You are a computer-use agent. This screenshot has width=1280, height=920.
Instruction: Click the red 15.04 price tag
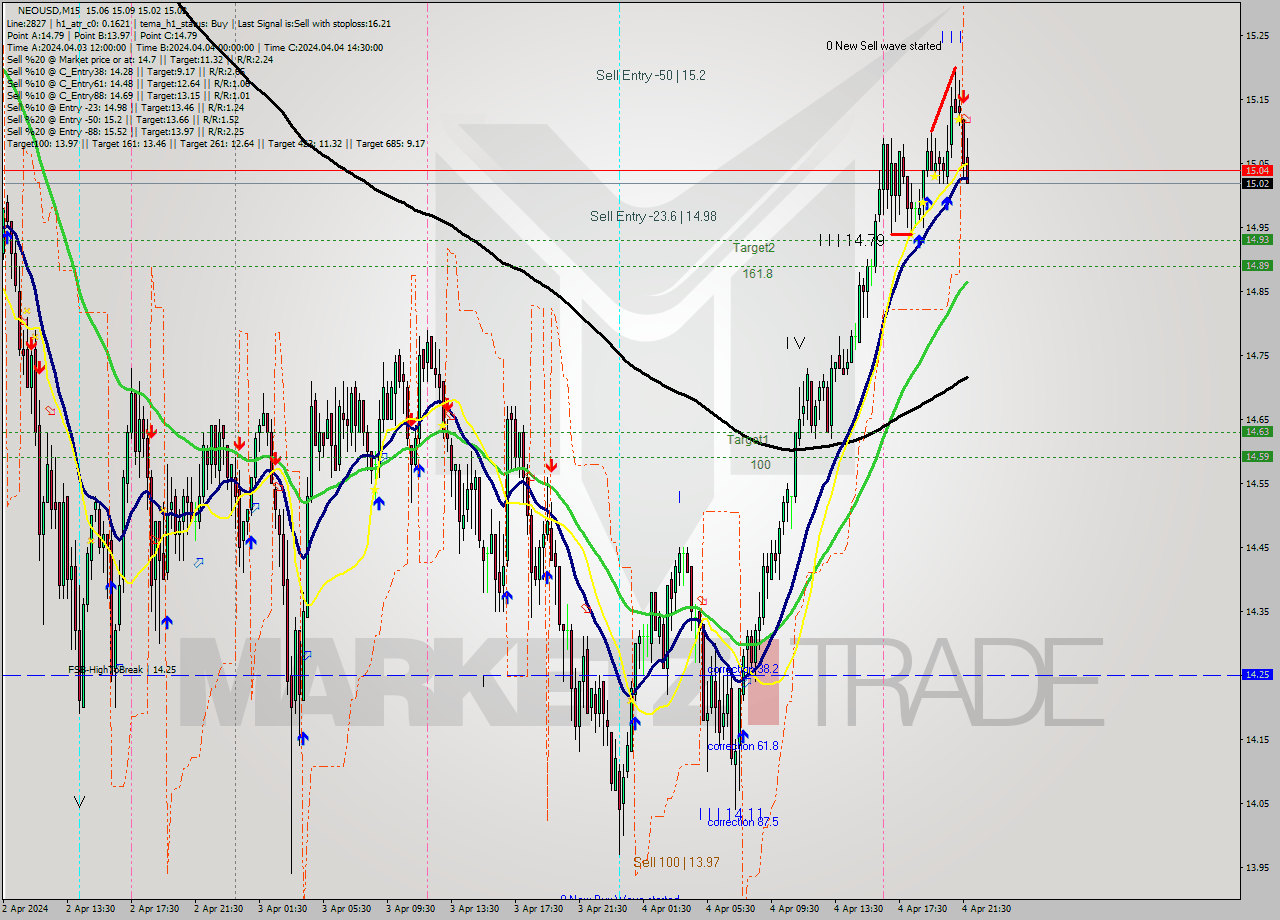pyautogui.click(x=1257, y=171)
